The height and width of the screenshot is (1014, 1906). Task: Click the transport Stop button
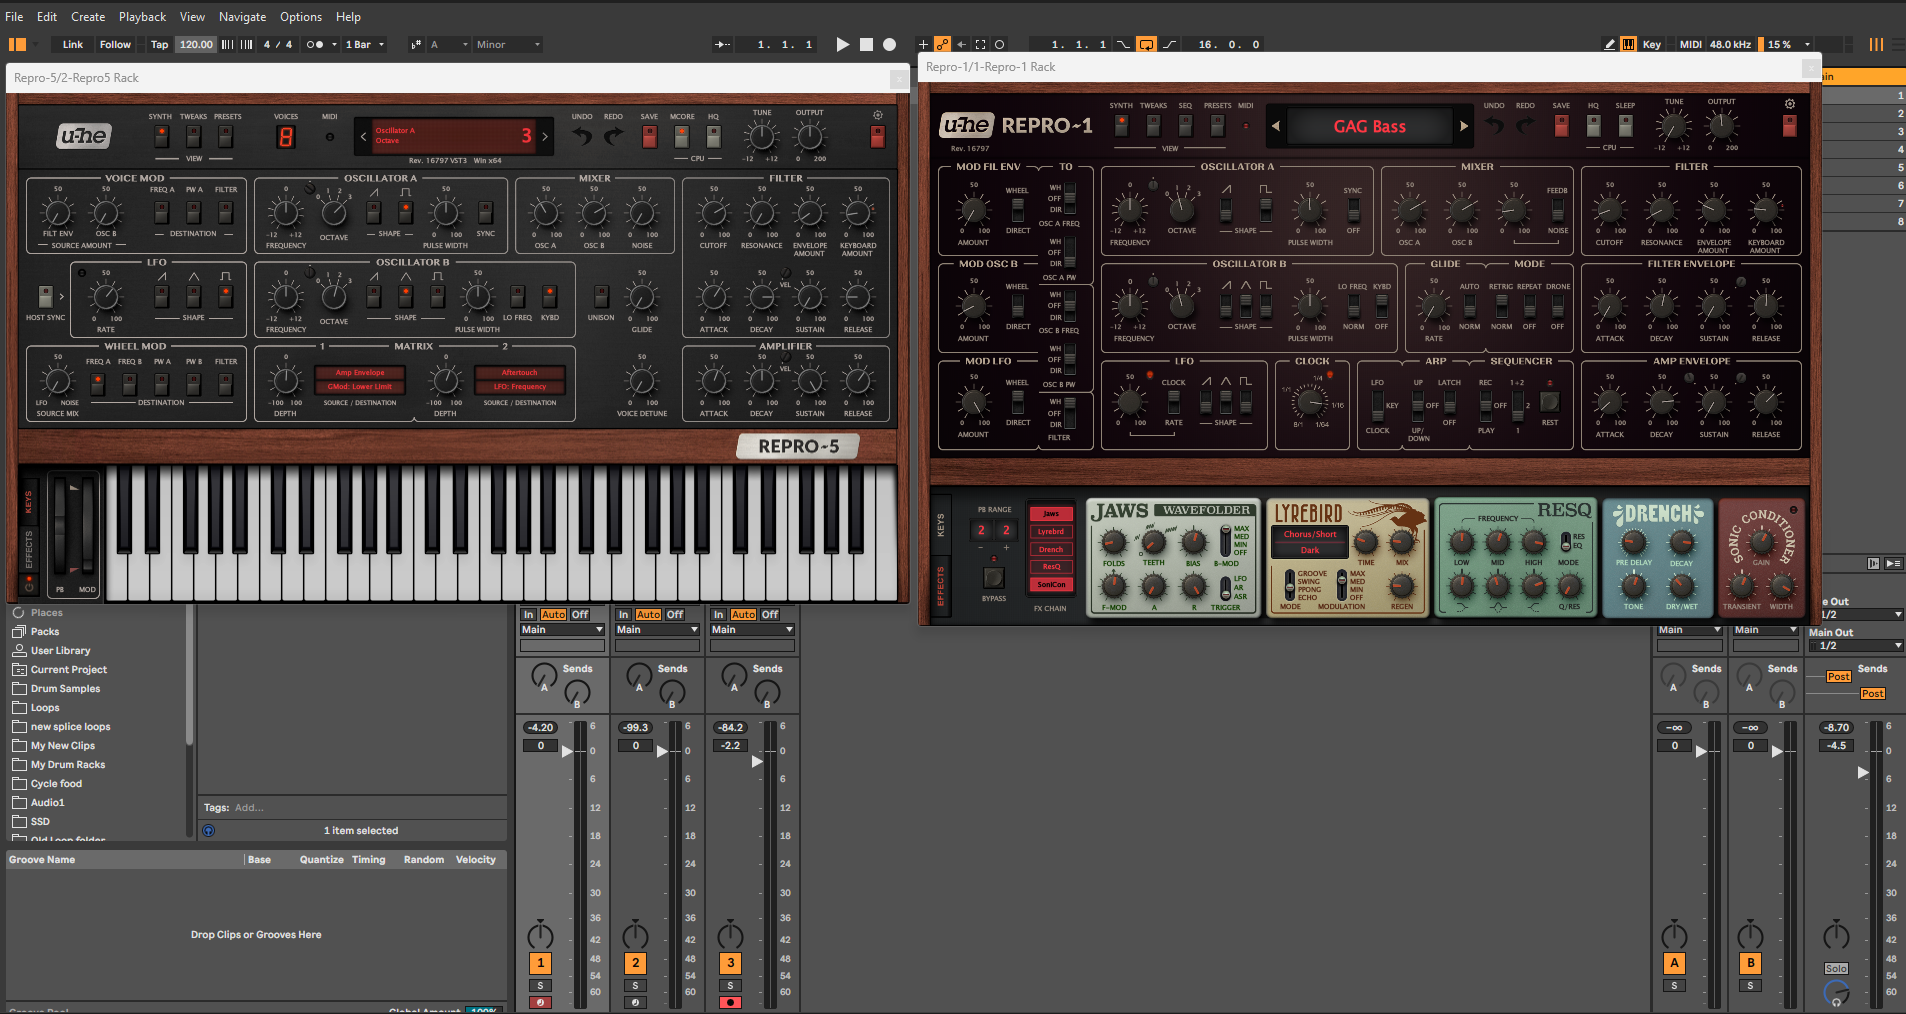coord(866,44)
